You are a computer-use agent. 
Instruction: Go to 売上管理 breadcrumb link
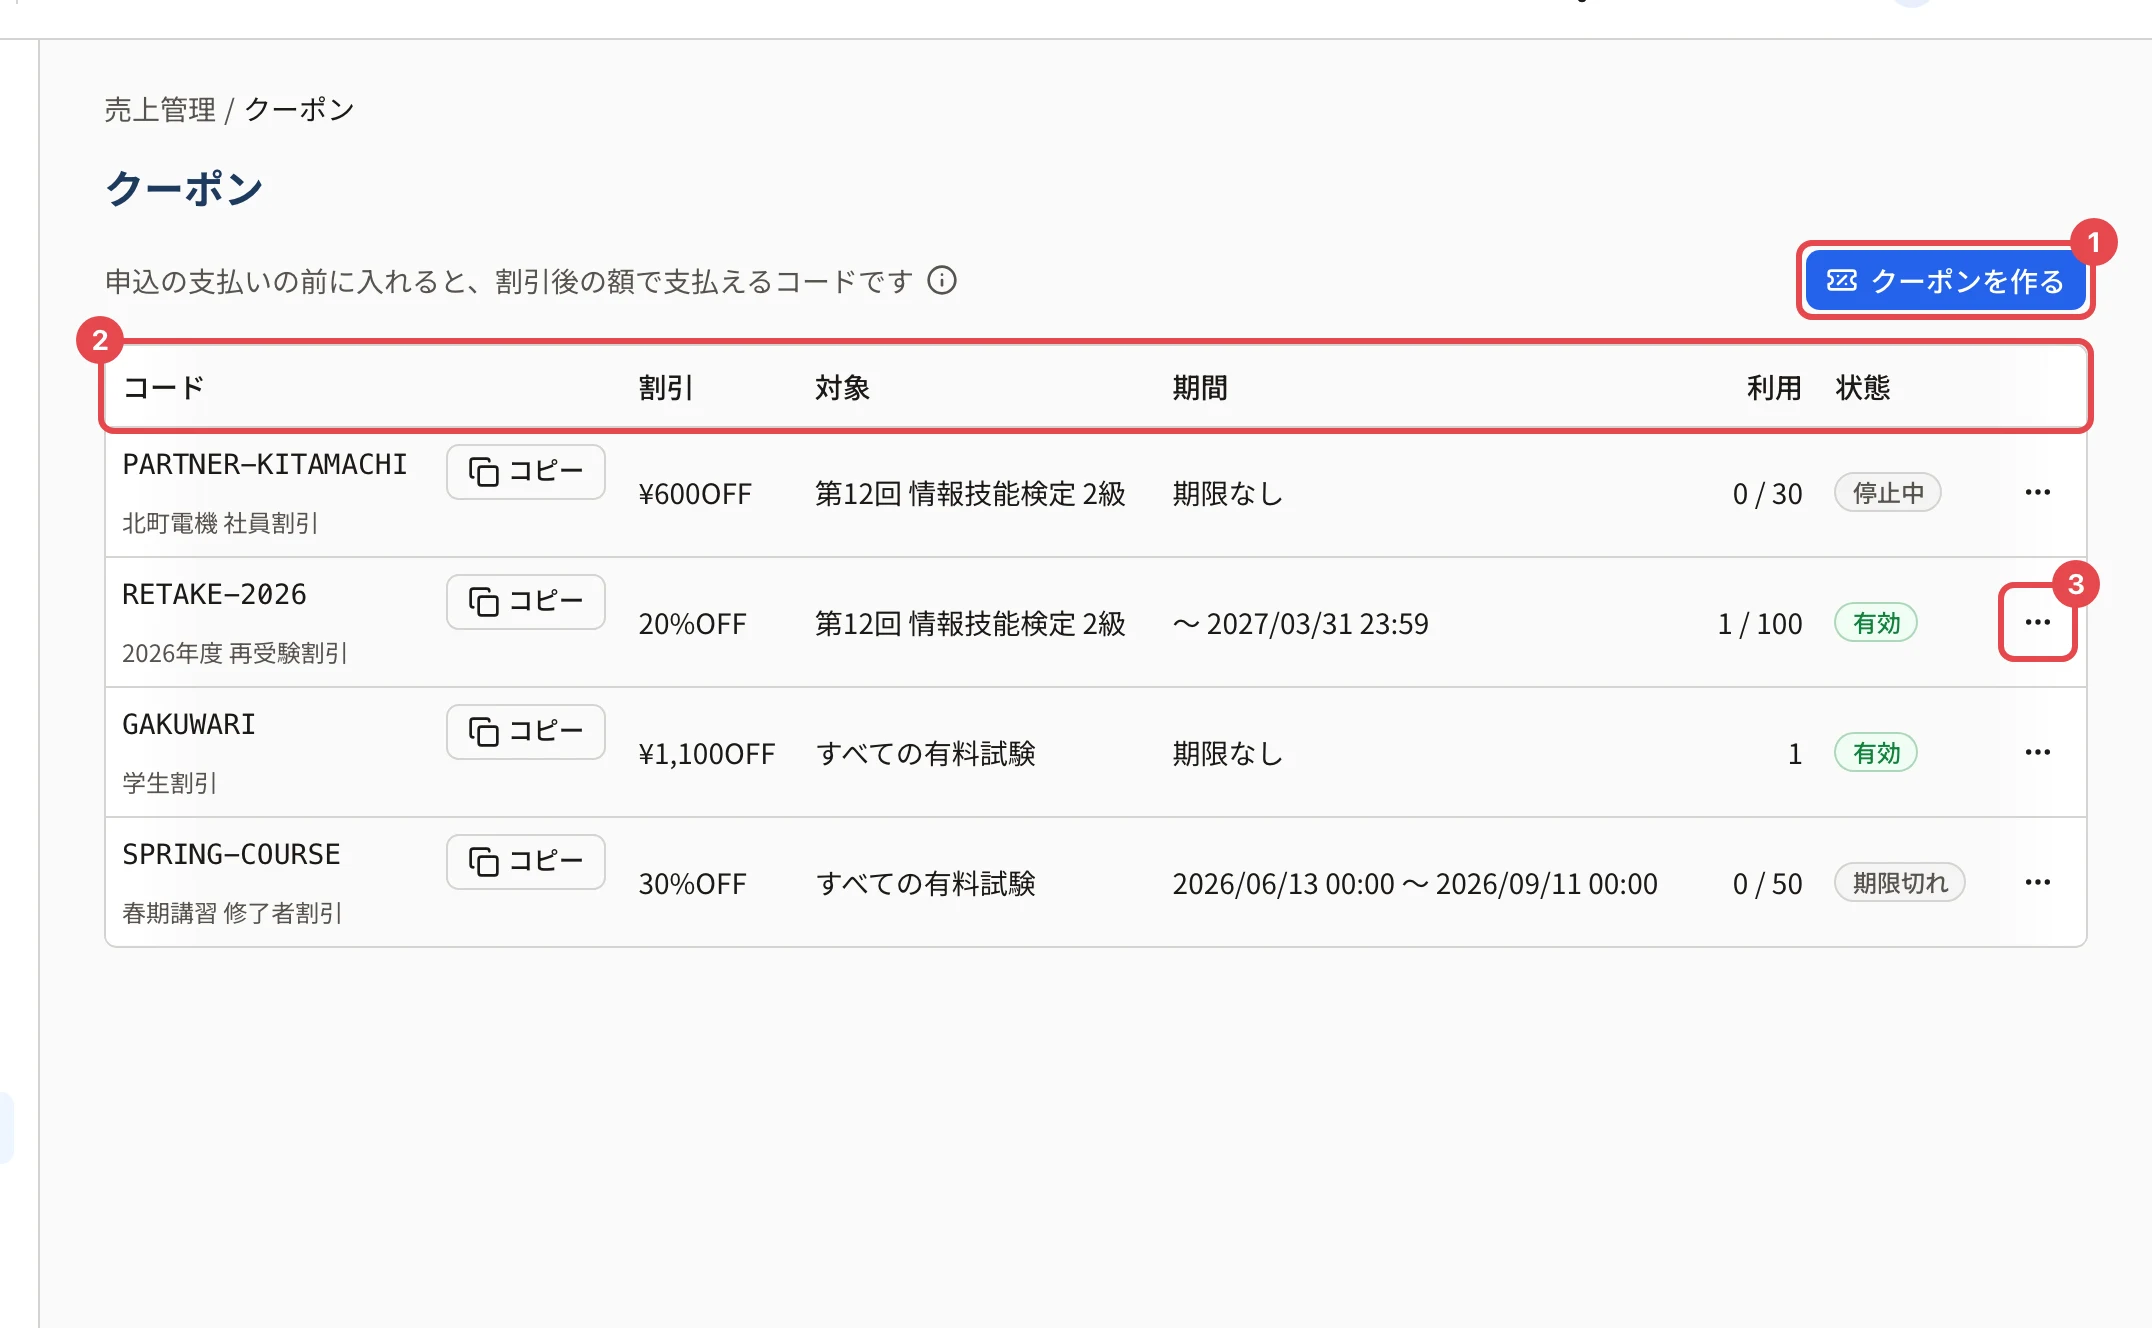(x=160, y=110)
